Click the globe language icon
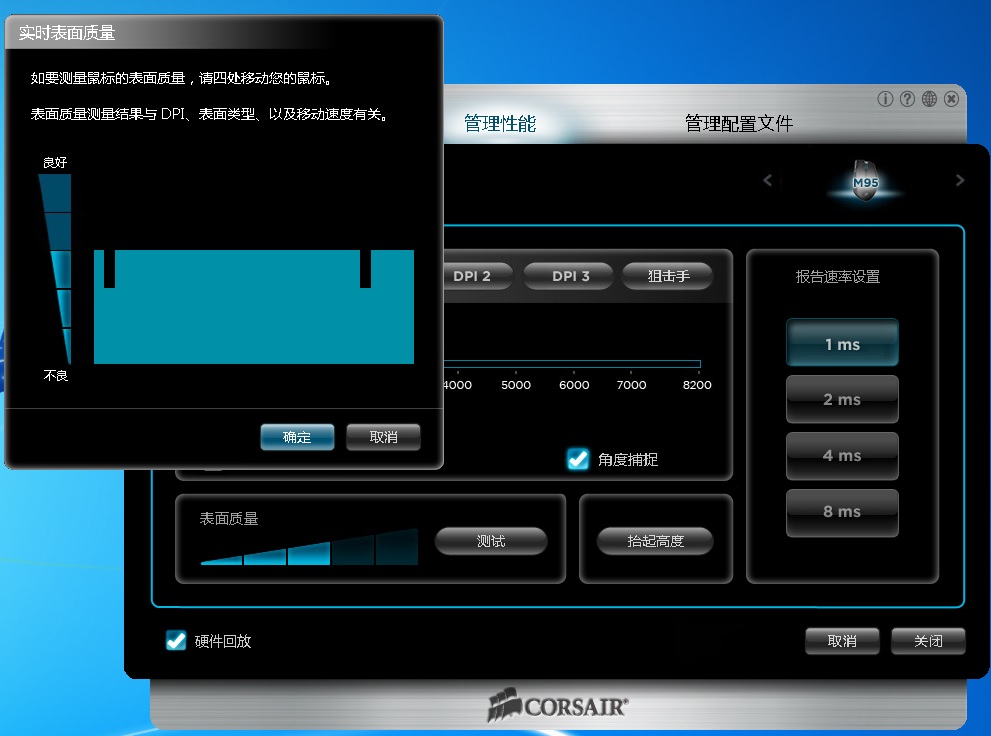The image size is (991, 736). tap(929, 99)
